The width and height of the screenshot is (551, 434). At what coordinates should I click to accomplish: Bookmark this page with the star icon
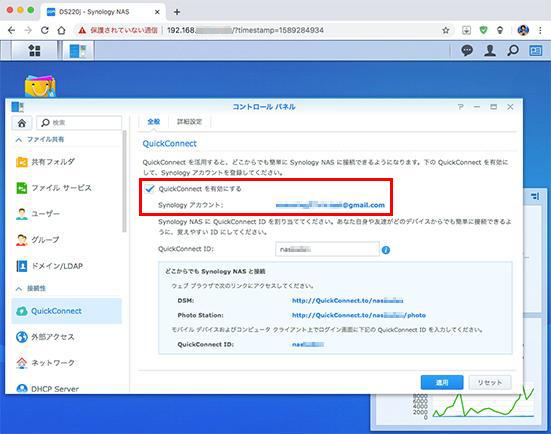pos(446,30)
